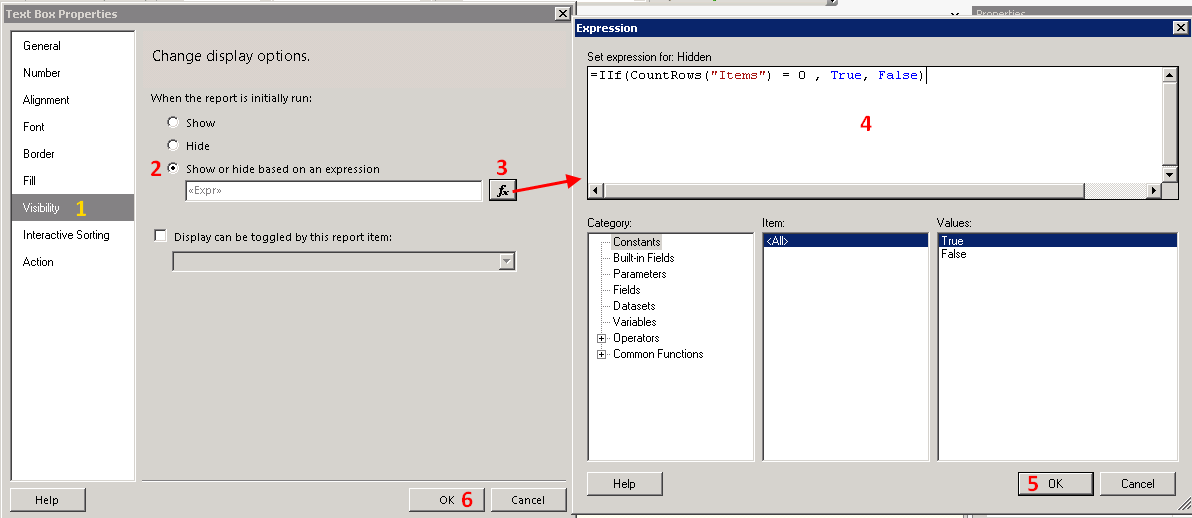Open the Alignment page
This screenshot has height=518, width=1192.
[73, 100]
